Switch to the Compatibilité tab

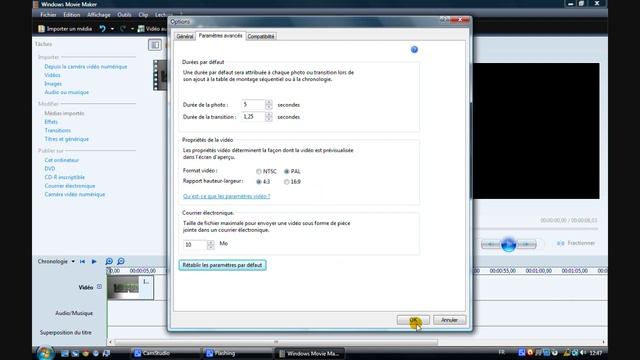261,36
